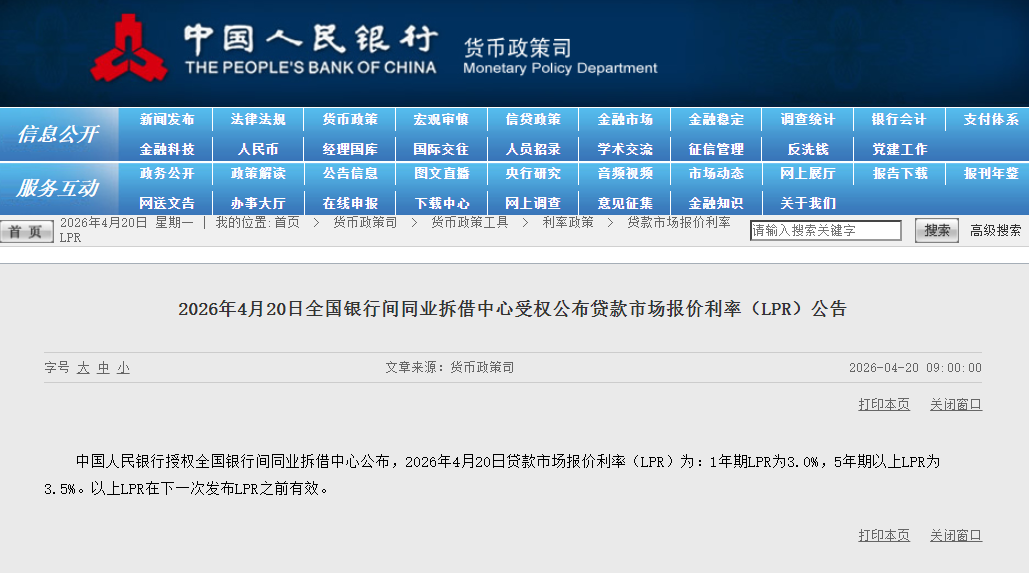1029x573 pixels.
Task: Go to 办事大厅
Action: 258,203
